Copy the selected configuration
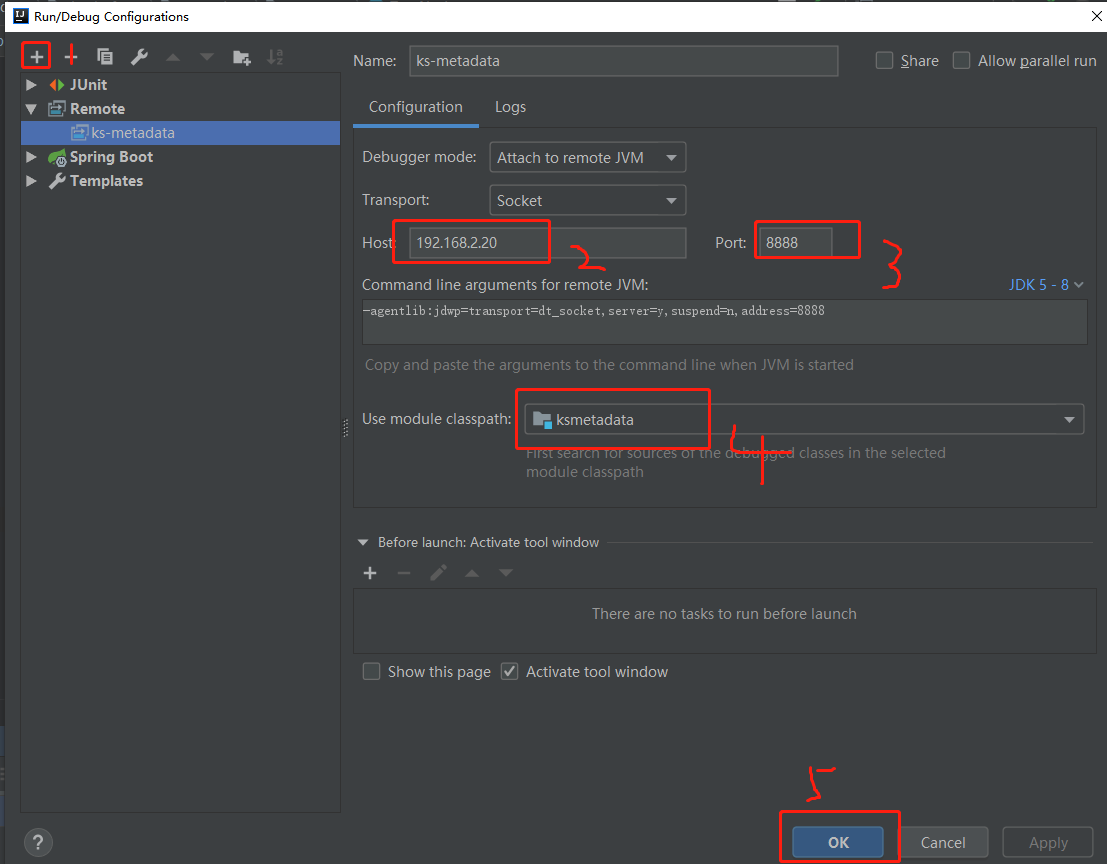The width and height of the screenshot is (1107, 864). tap(104, 56)
